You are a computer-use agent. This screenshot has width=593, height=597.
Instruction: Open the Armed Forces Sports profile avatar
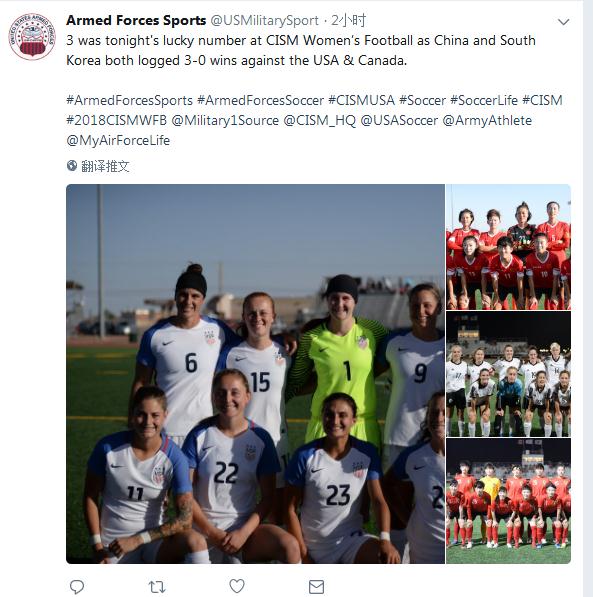point(32,37)
